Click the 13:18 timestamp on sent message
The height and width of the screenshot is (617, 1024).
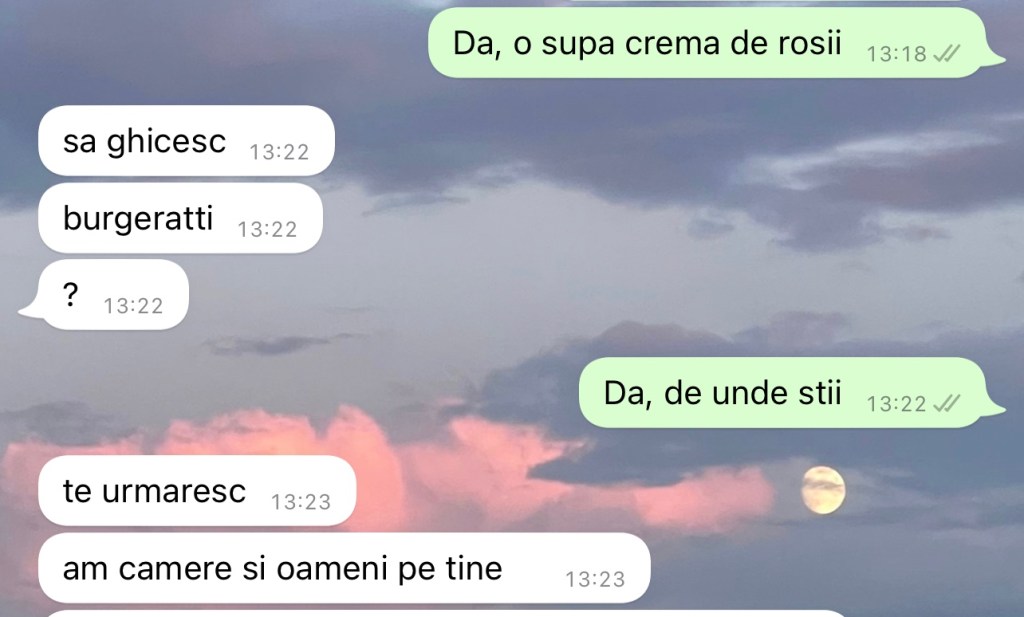(x=897, y=54)
